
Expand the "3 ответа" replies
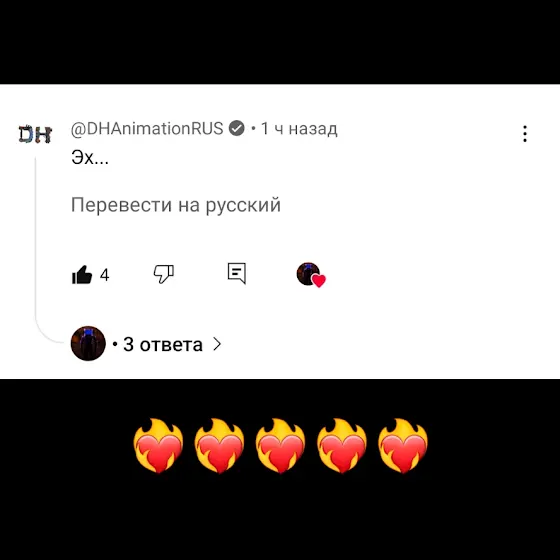point(163,345)
